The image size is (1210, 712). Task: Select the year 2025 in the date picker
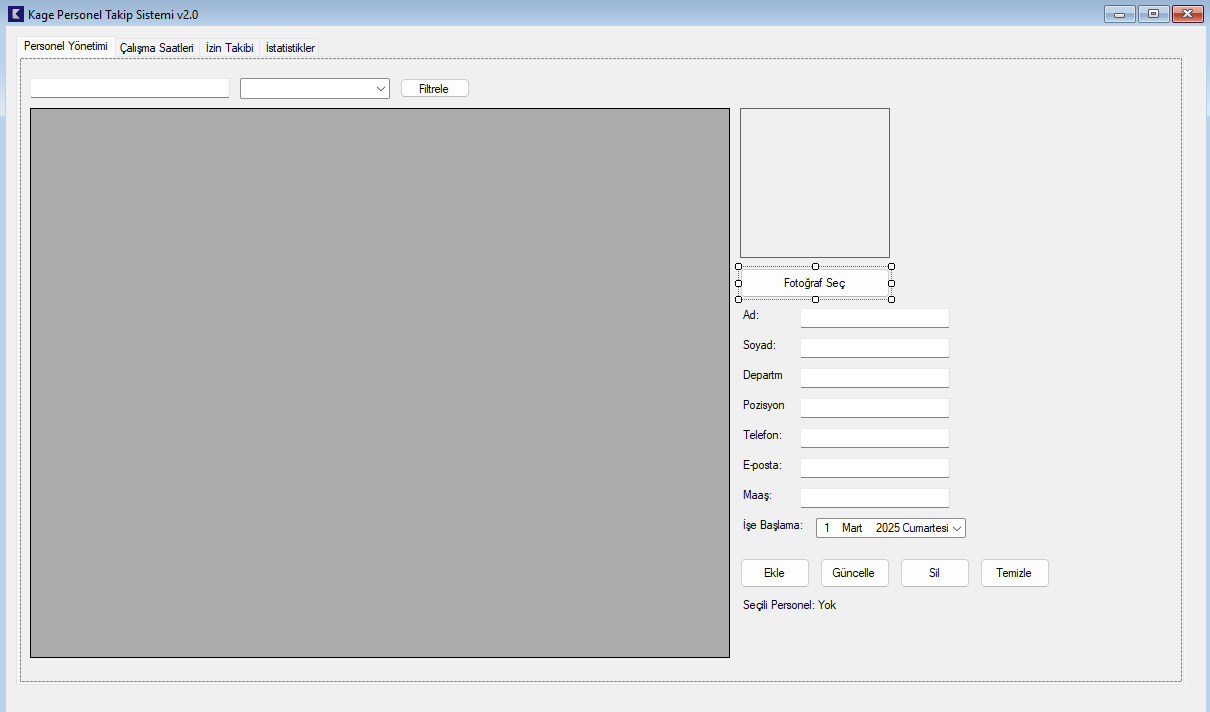click(888, 528)
